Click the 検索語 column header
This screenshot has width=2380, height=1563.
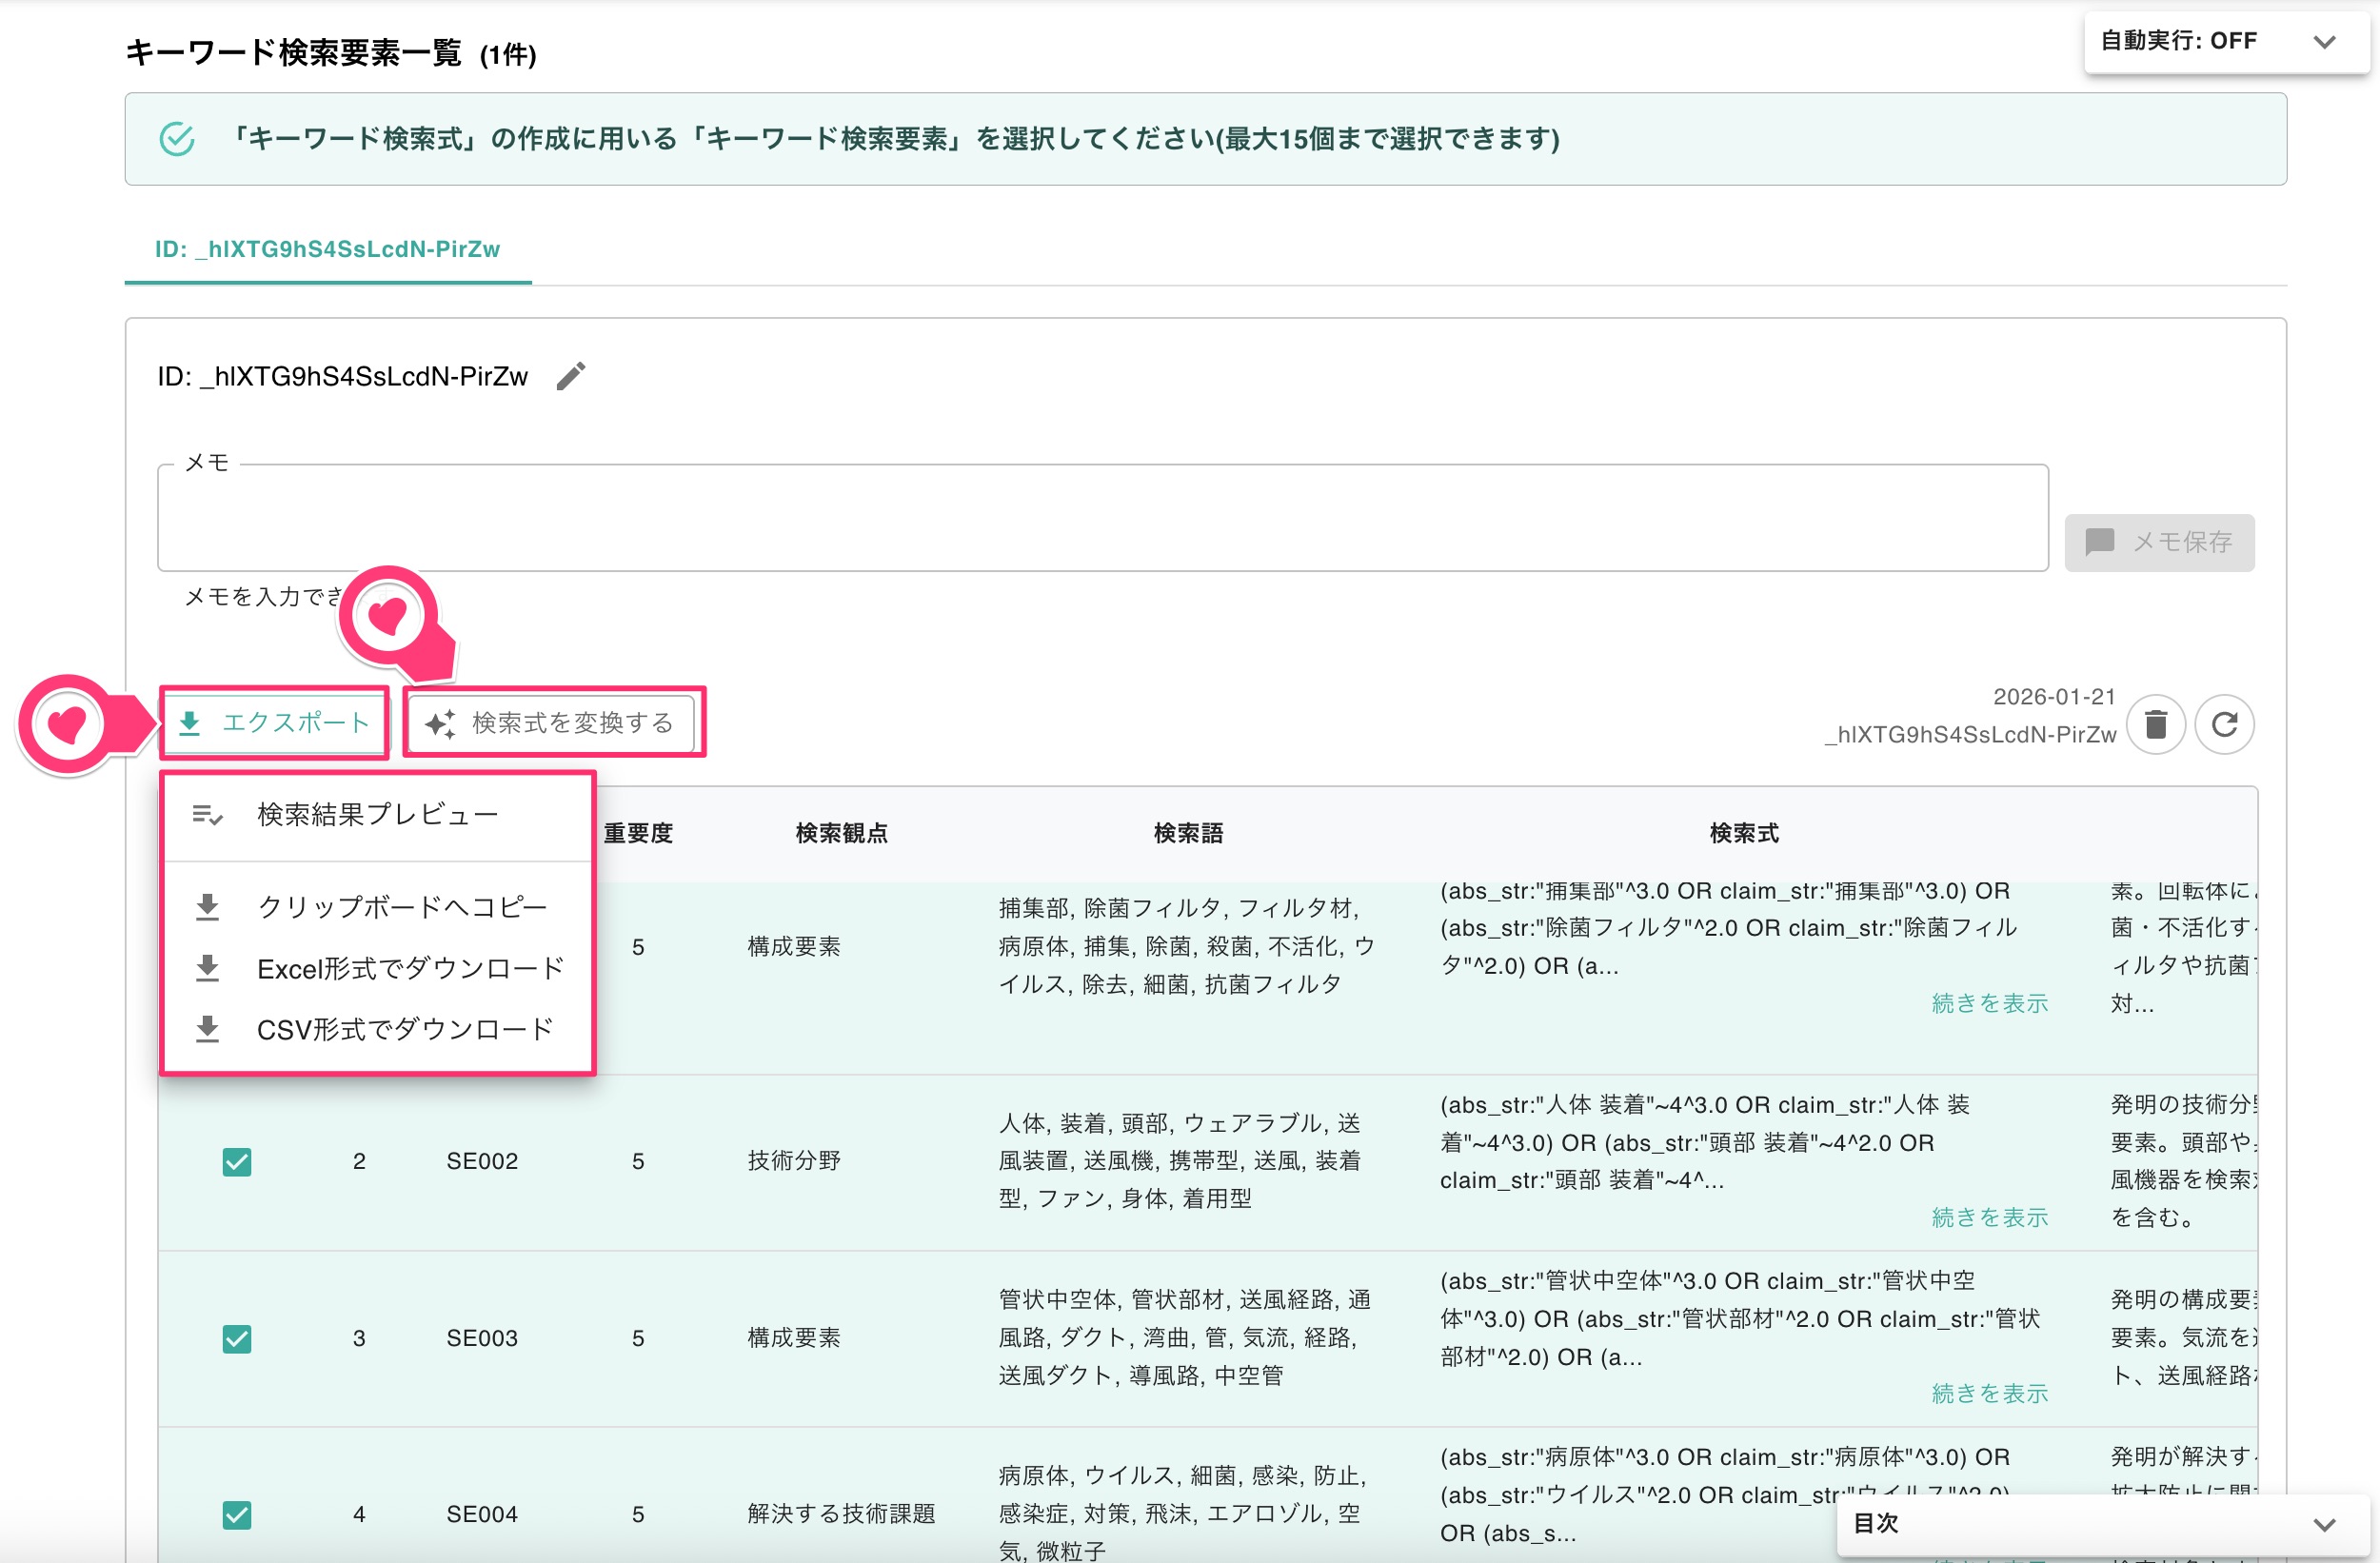click(1188, 833)
